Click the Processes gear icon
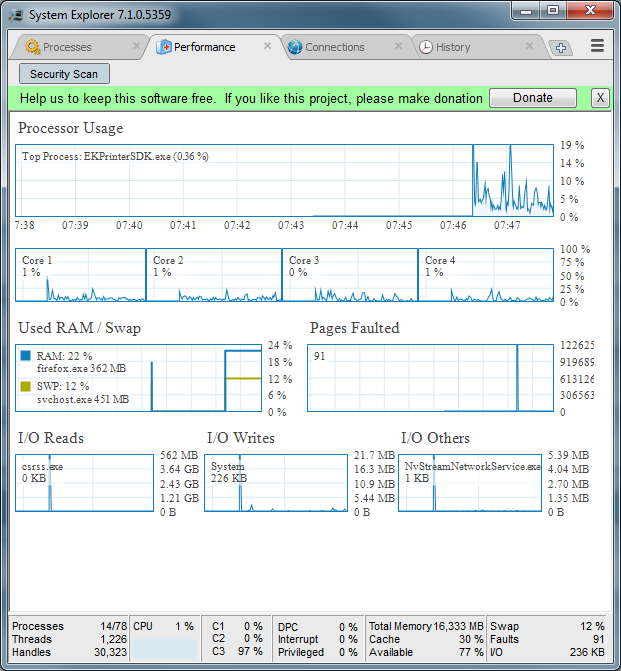 point(33,47)
